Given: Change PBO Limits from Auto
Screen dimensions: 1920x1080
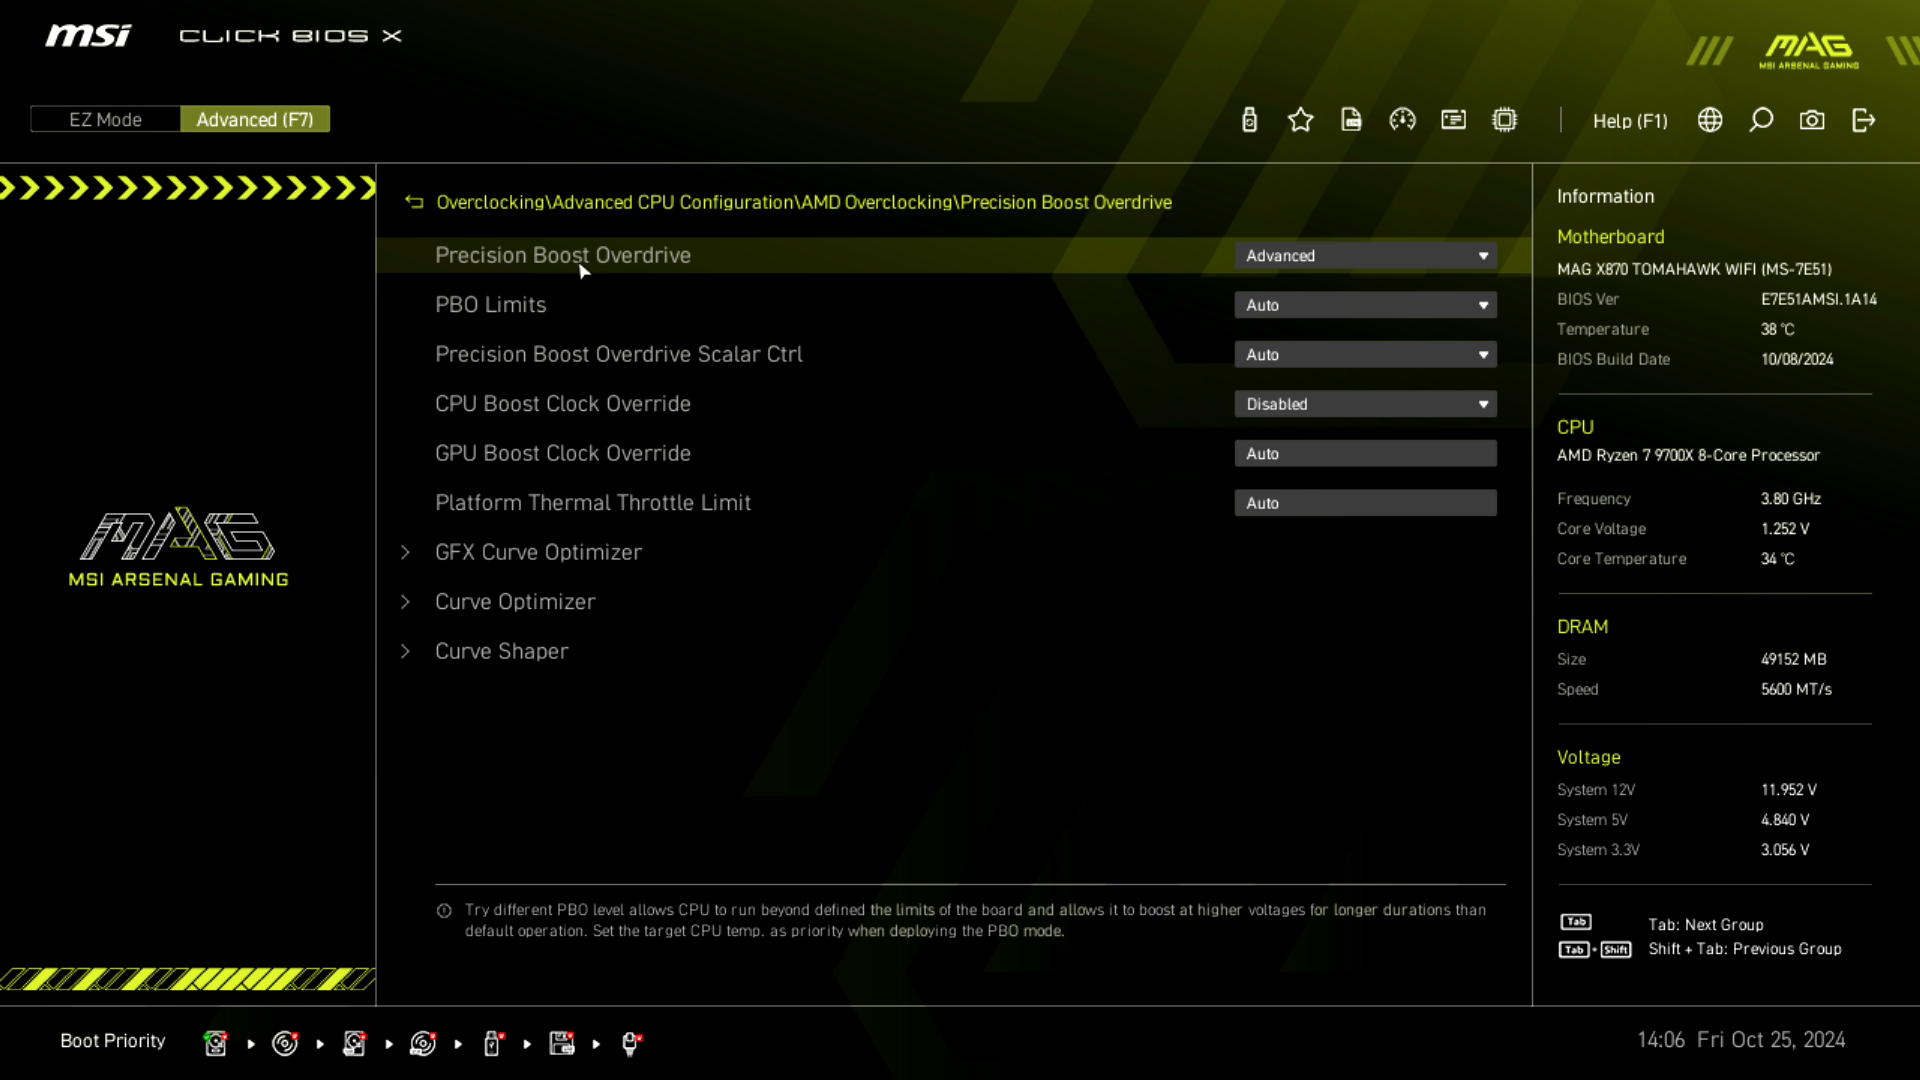Looking at the screenshot, I should [x=1365, y=303].
